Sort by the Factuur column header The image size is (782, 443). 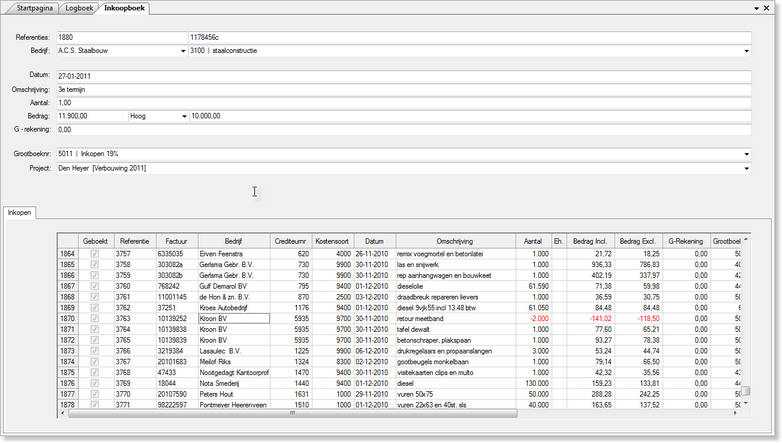pos(177,241)
